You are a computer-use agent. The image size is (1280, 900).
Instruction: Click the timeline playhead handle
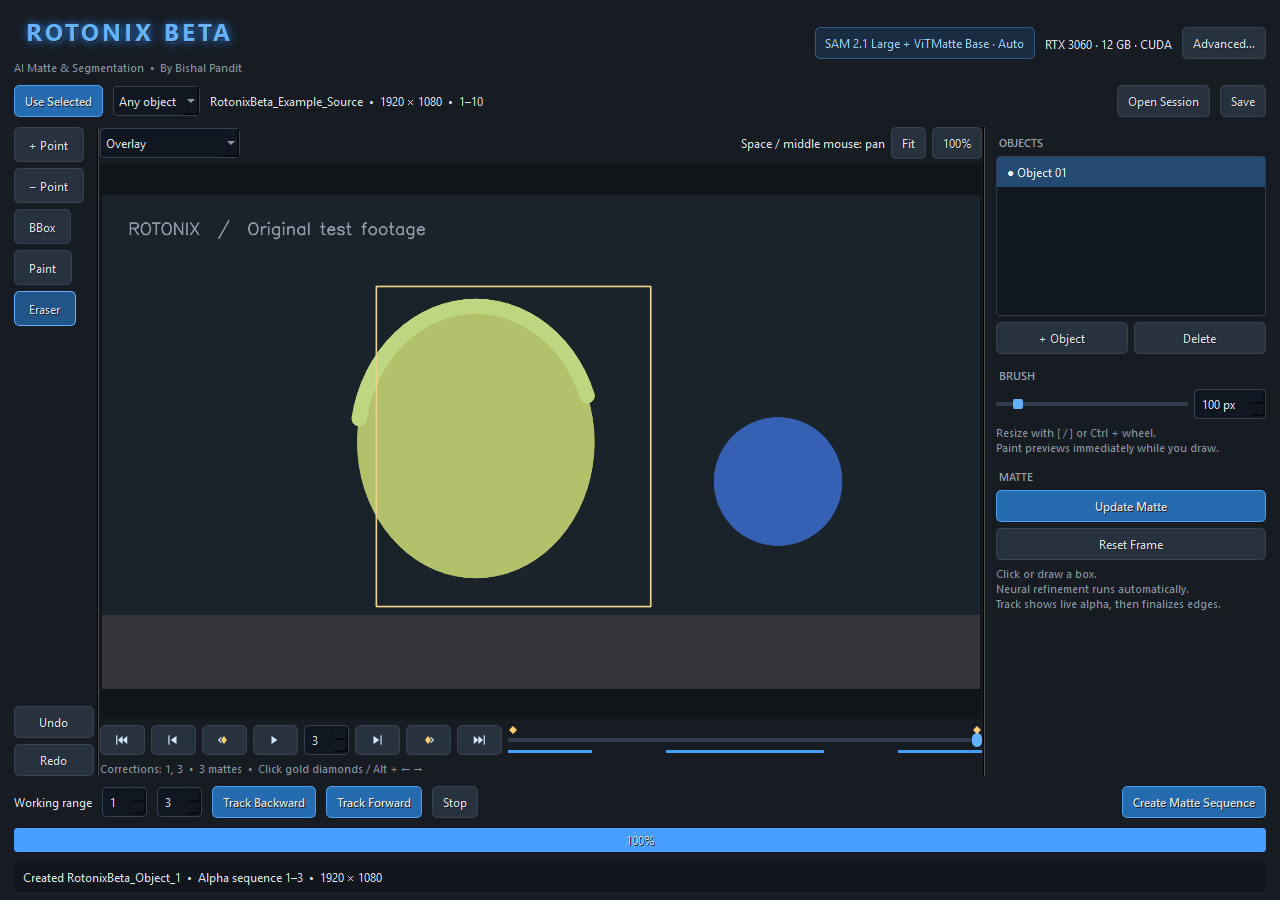pos(977,740)
